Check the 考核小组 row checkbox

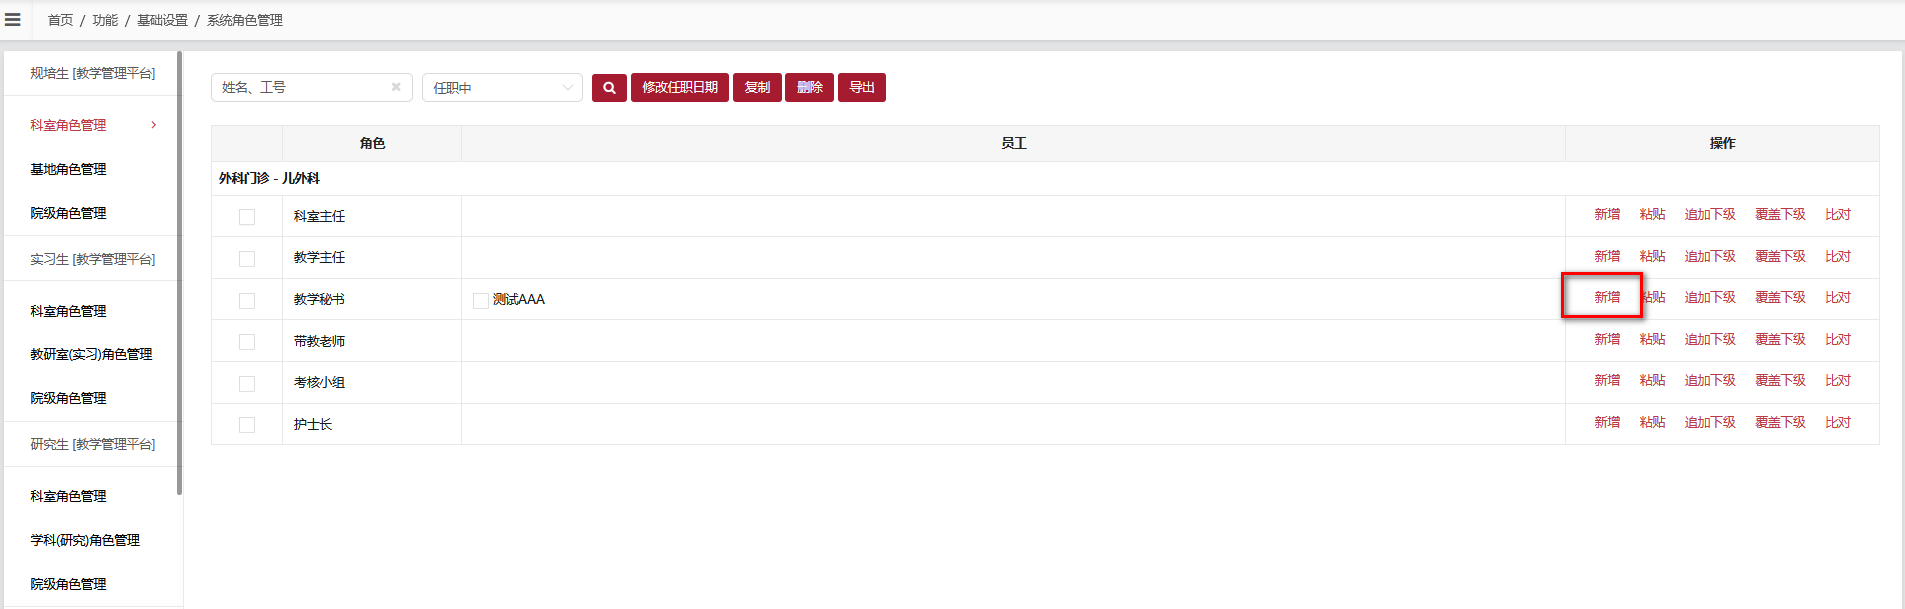coord(247,384)
